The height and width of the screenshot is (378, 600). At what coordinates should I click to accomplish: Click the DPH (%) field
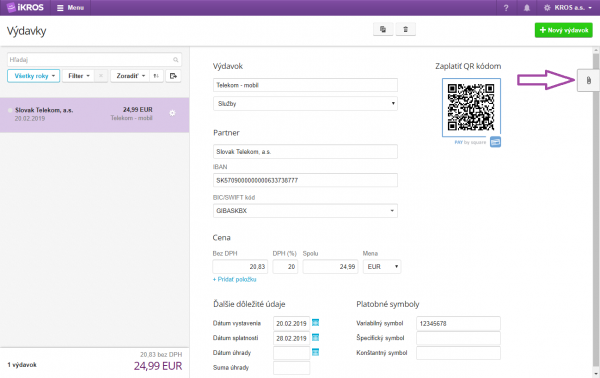point(285,267)
